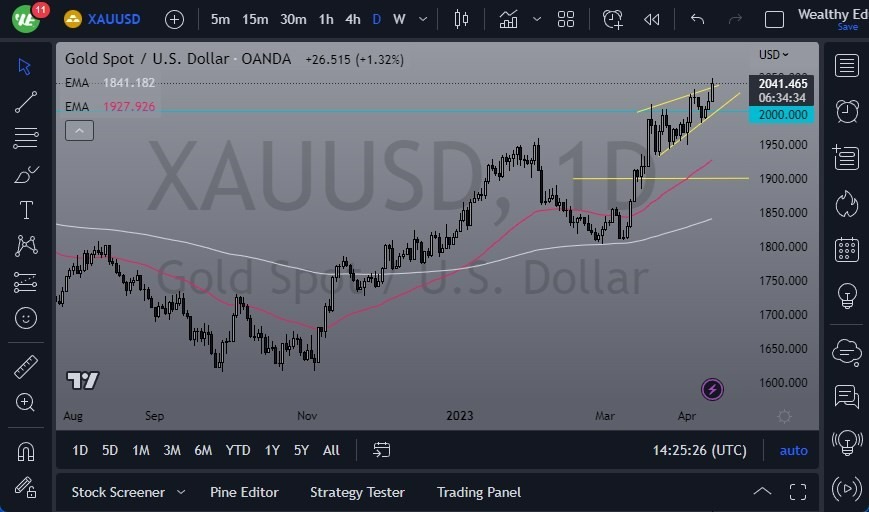Toggle lock on drawing mode pencil
This screenshot has width=869, height=512.
(x=25, y=487)
